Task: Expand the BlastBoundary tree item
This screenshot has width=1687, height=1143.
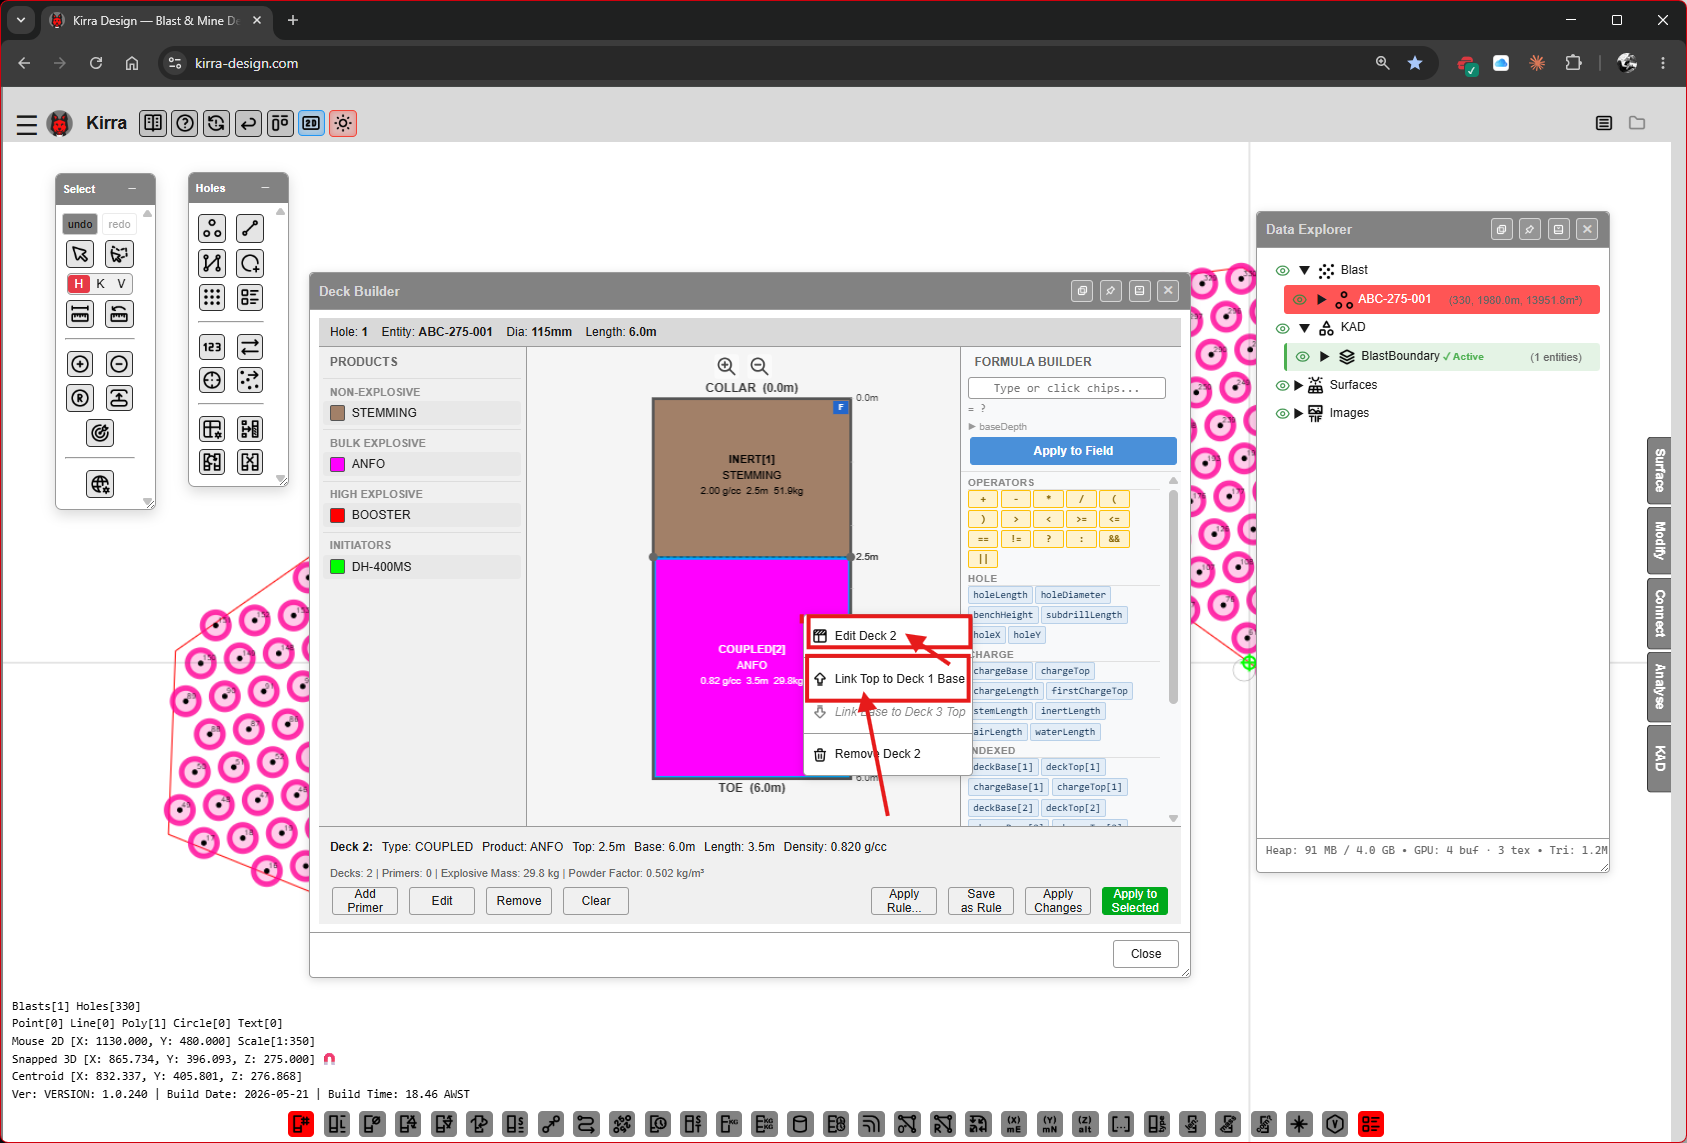Action: (1325, 356)
